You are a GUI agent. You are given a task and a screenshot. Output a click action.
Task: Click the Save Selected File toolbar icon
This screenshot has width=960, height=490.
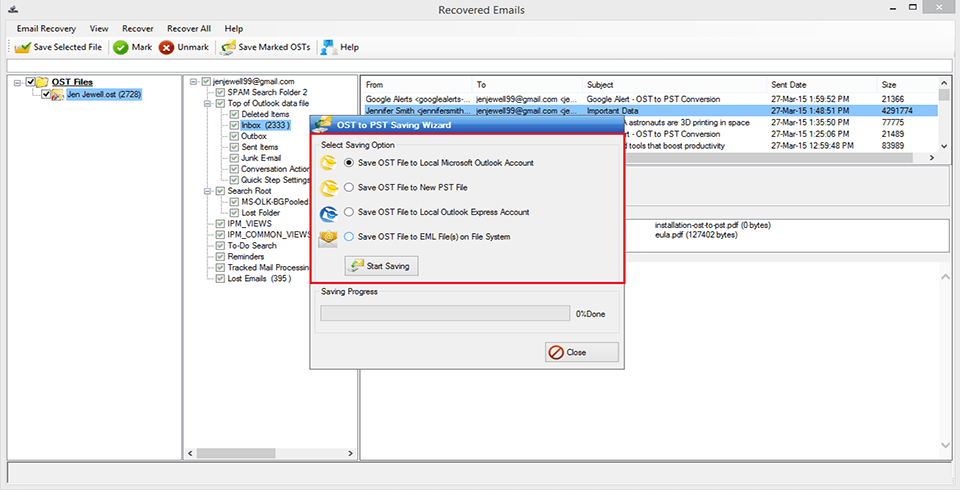pyautogui.click(x=23, y=47)
